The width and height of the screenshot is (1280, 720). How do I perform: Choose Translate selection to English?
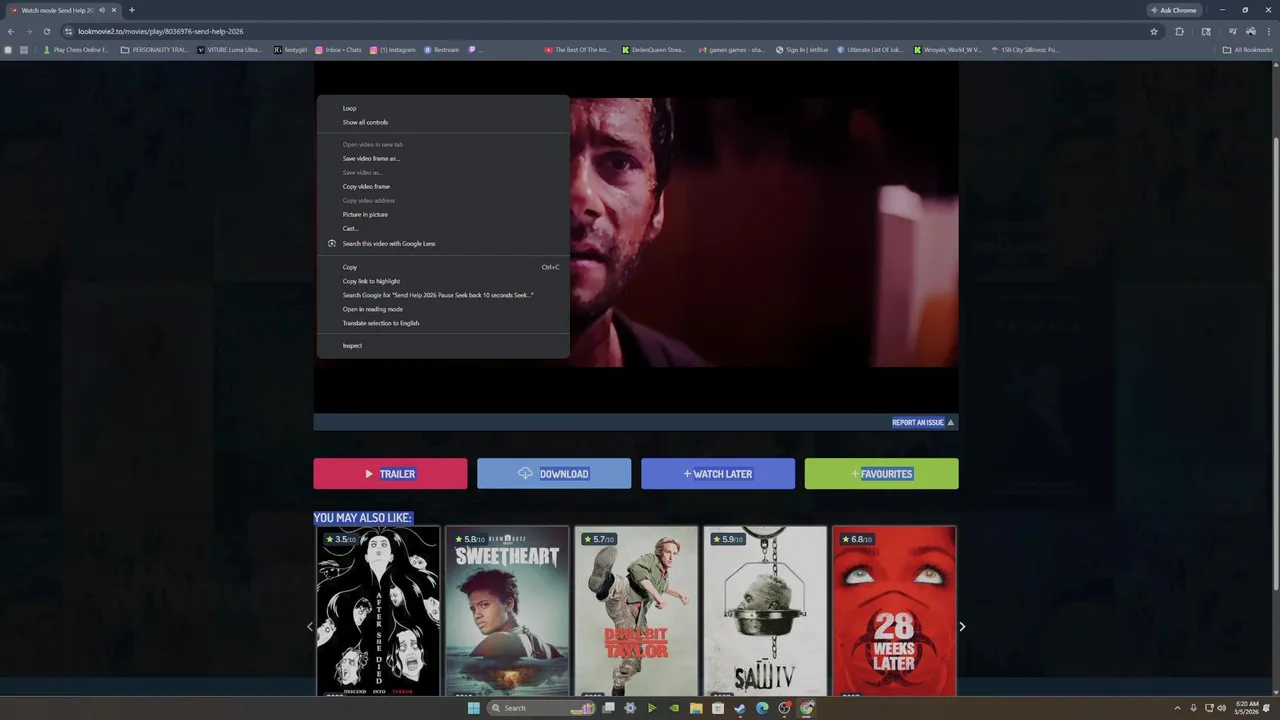coord(443,323)
